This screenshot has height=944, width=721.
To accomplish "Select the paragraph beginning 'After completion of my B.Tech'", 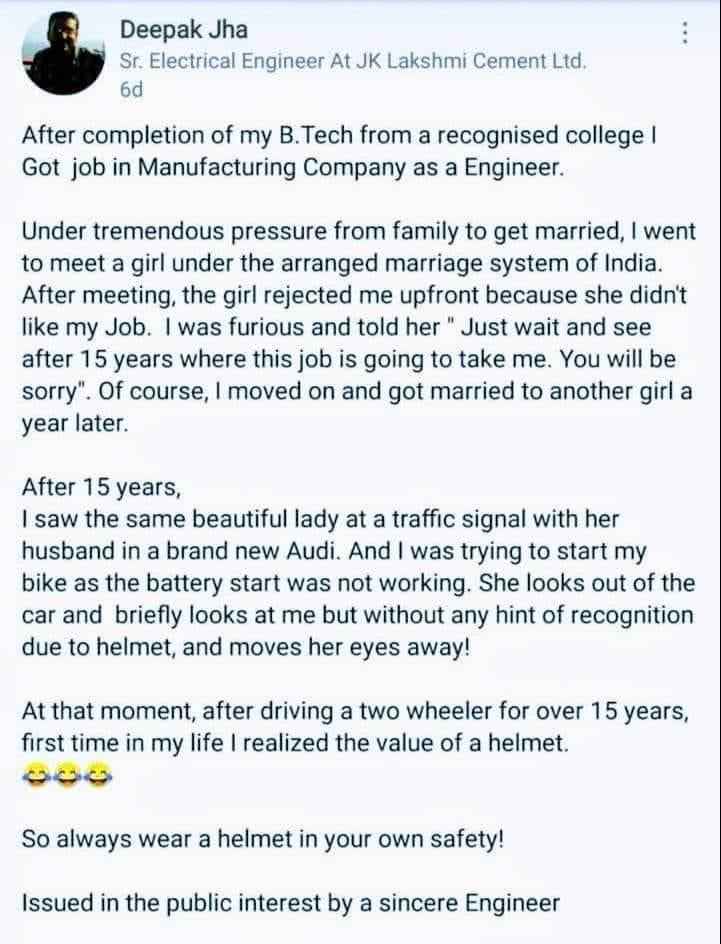I will [x=339, y=151].
